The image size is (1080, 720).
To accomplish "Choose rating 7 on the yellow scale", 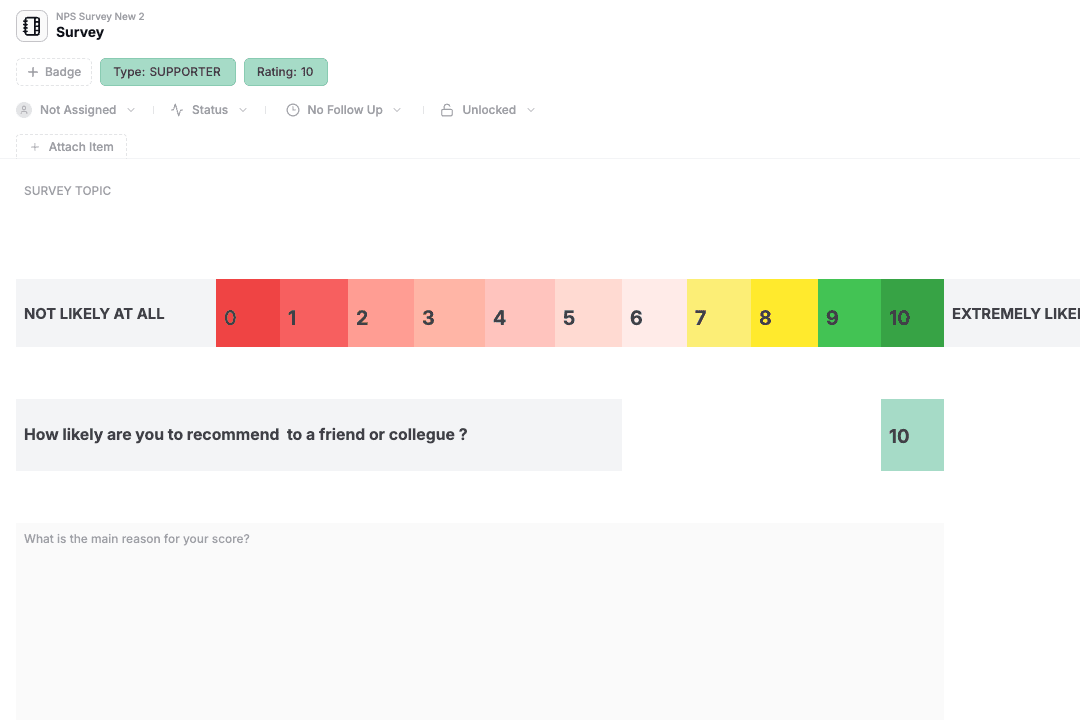I will coord(719,313).
